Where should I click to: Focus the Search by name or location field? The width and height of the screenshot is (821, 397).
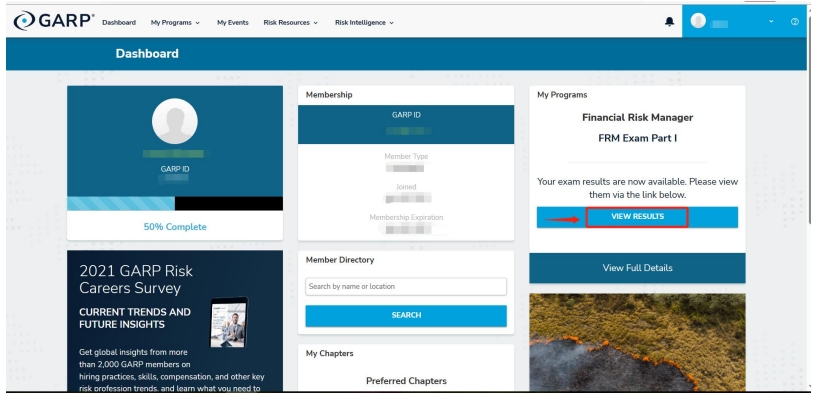tap(406, 286)
